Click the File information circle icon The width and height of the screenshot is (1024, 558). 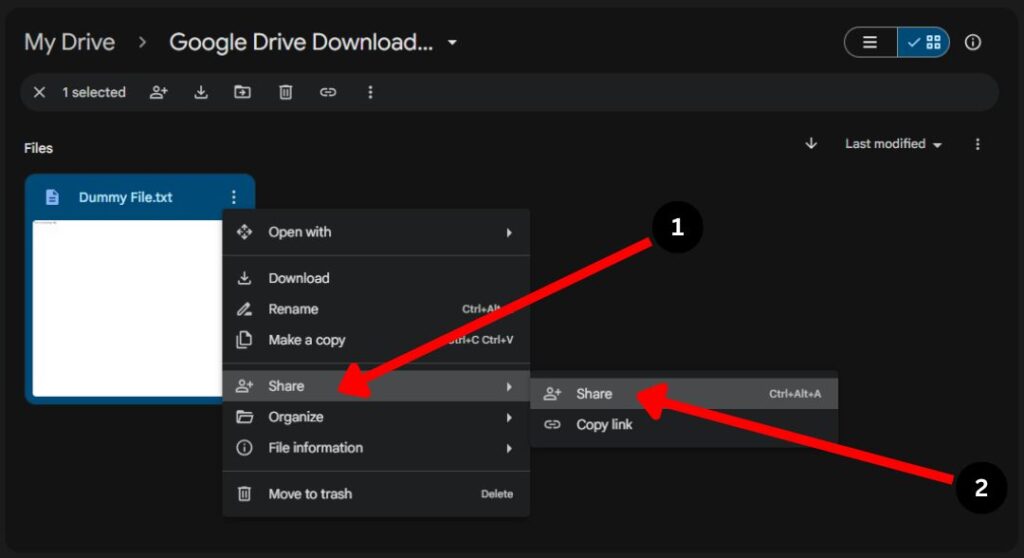coord(244,448)
